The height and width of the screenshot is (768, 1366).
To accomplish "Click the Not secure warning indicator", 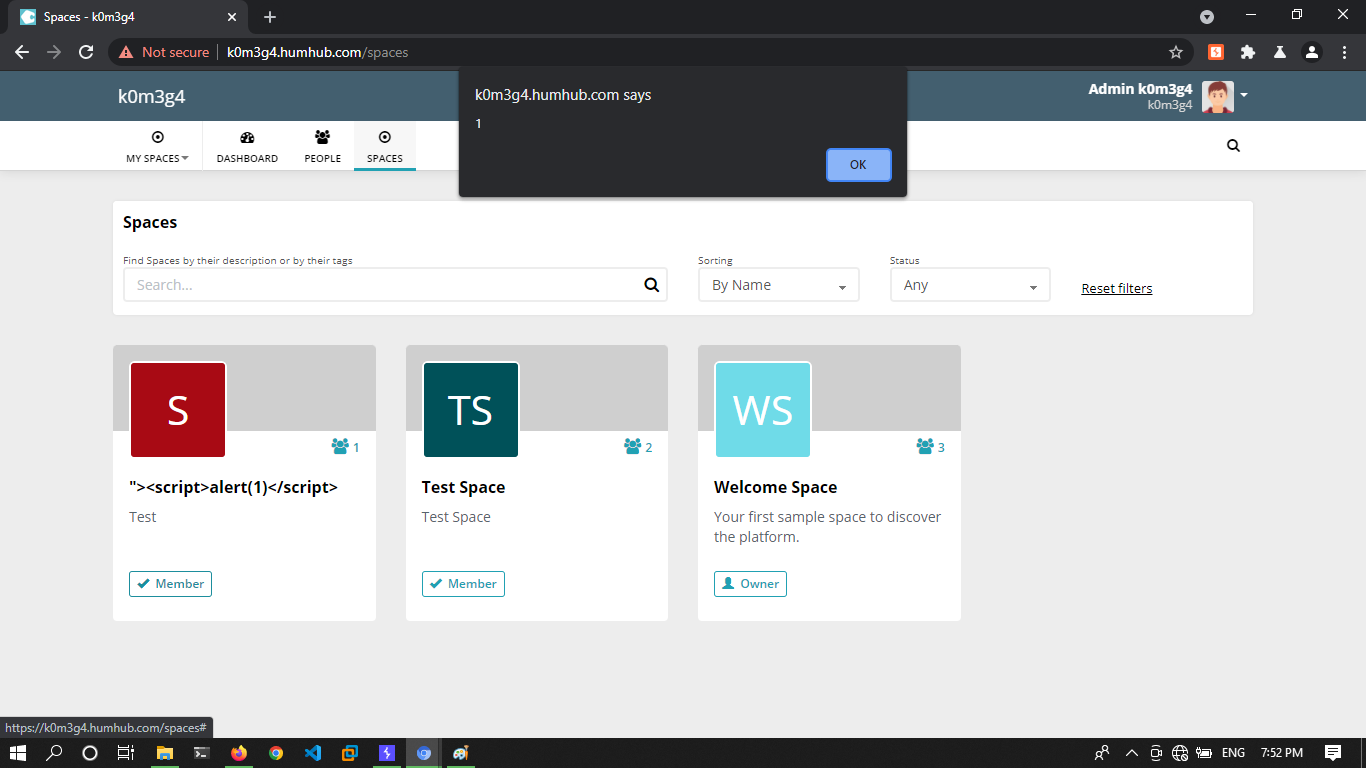I will tap(164, 52).
